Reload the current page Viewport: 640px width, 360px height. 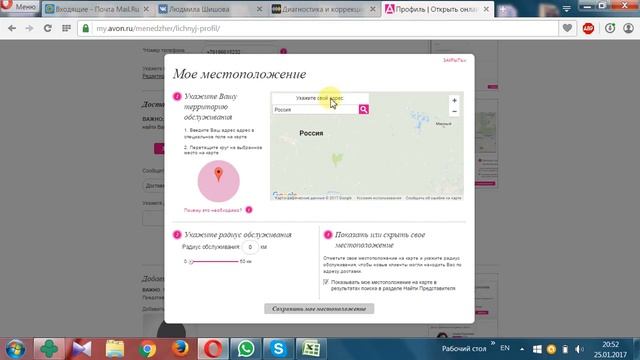[x=48, y=28]
